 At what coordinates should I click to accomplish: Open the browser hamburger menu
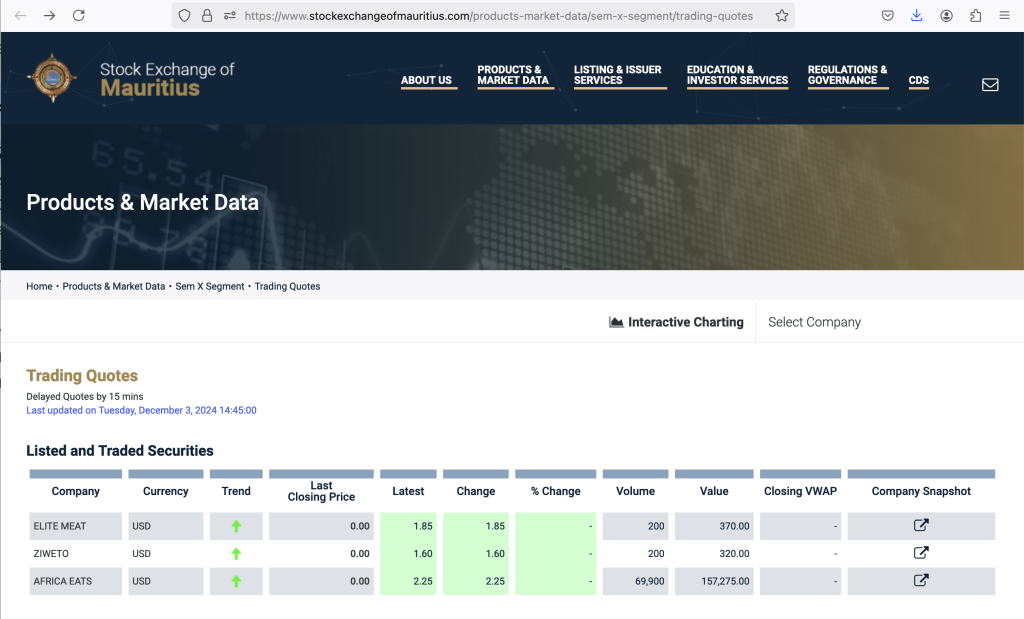click(1004, 16)
